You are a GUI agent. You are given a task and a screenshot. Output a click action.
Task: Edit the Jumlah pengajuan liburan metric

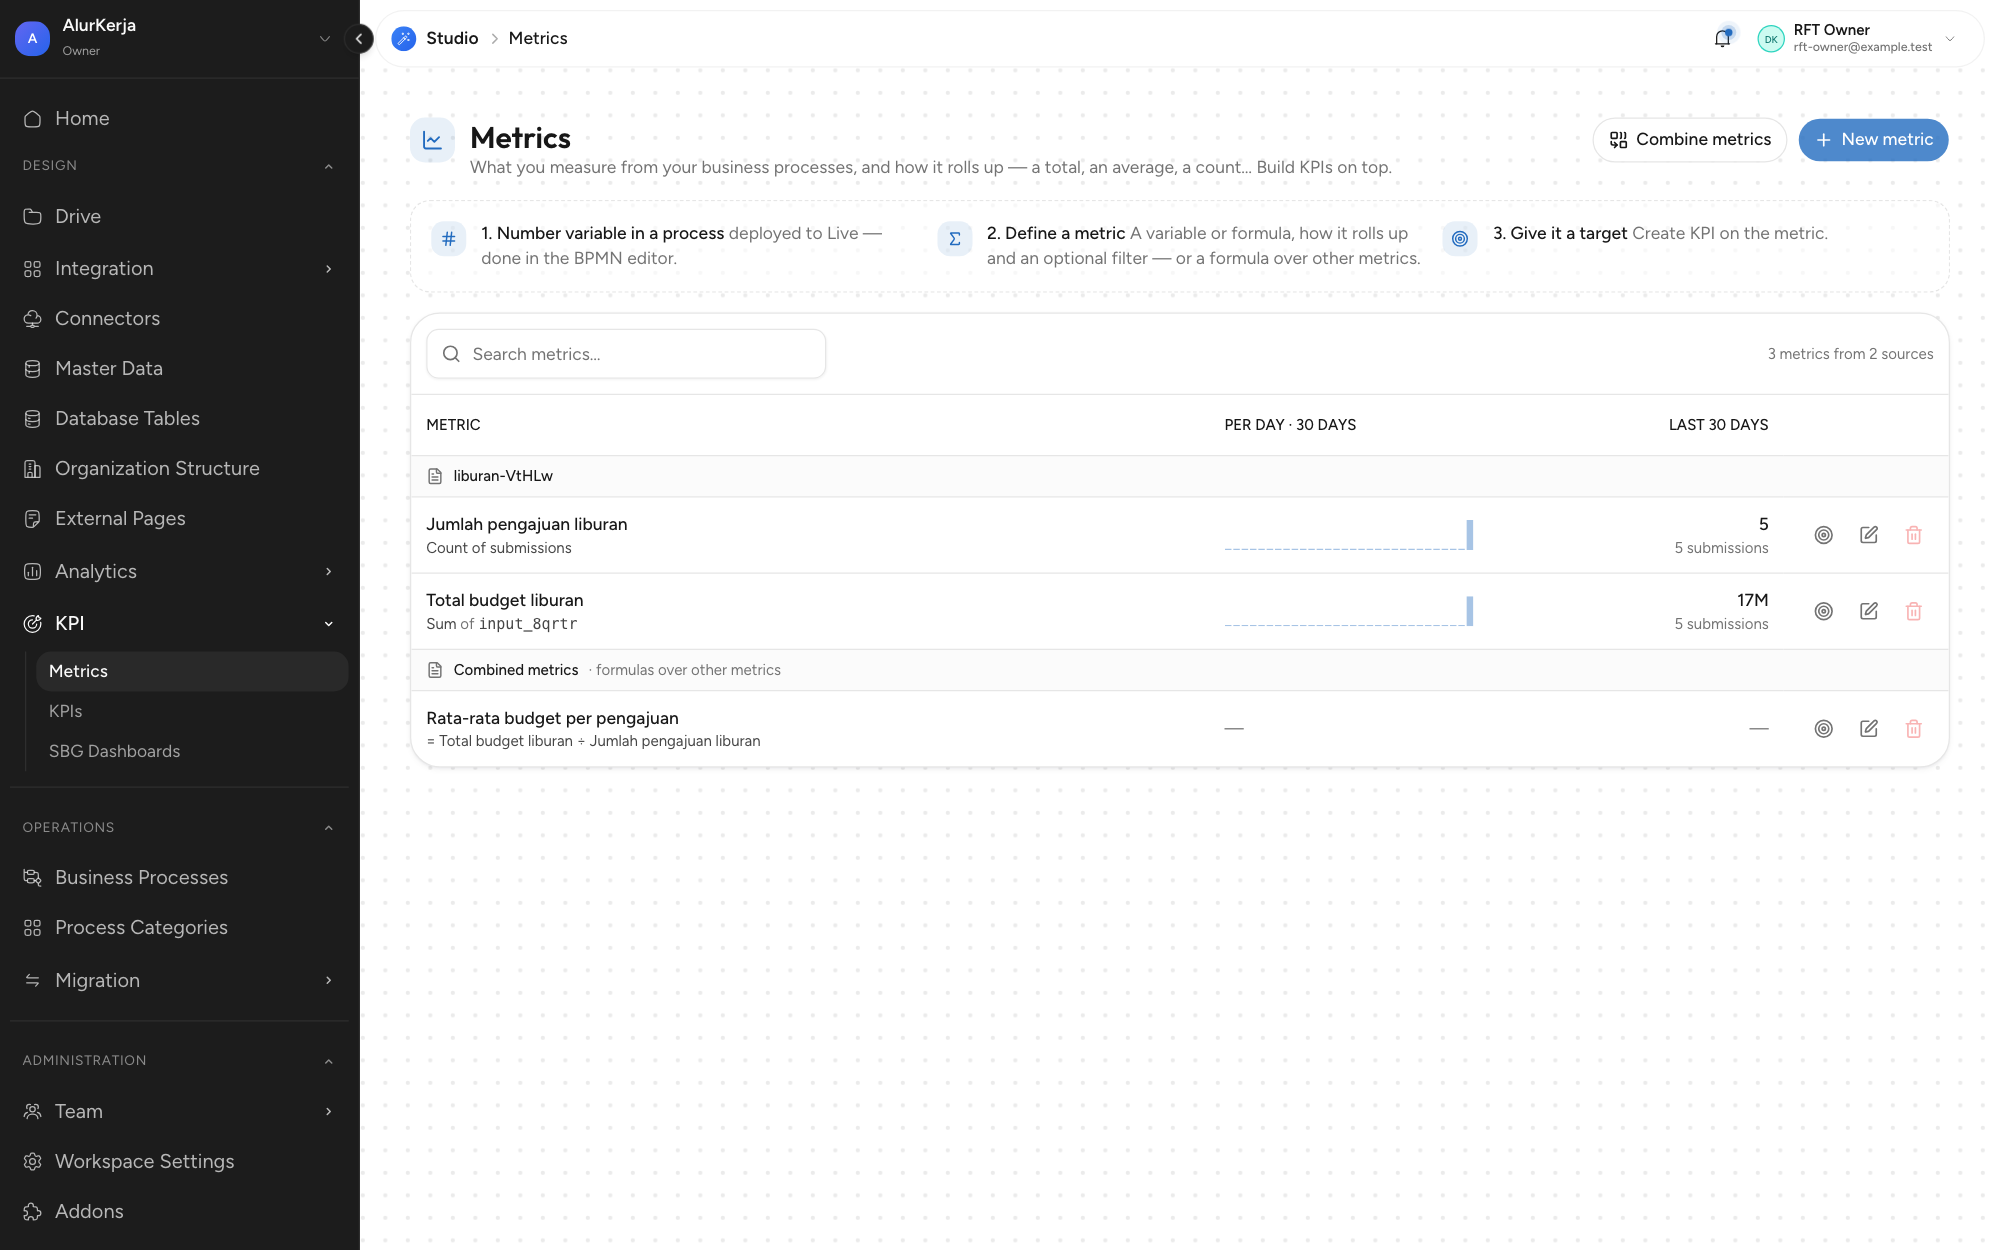1869,535
